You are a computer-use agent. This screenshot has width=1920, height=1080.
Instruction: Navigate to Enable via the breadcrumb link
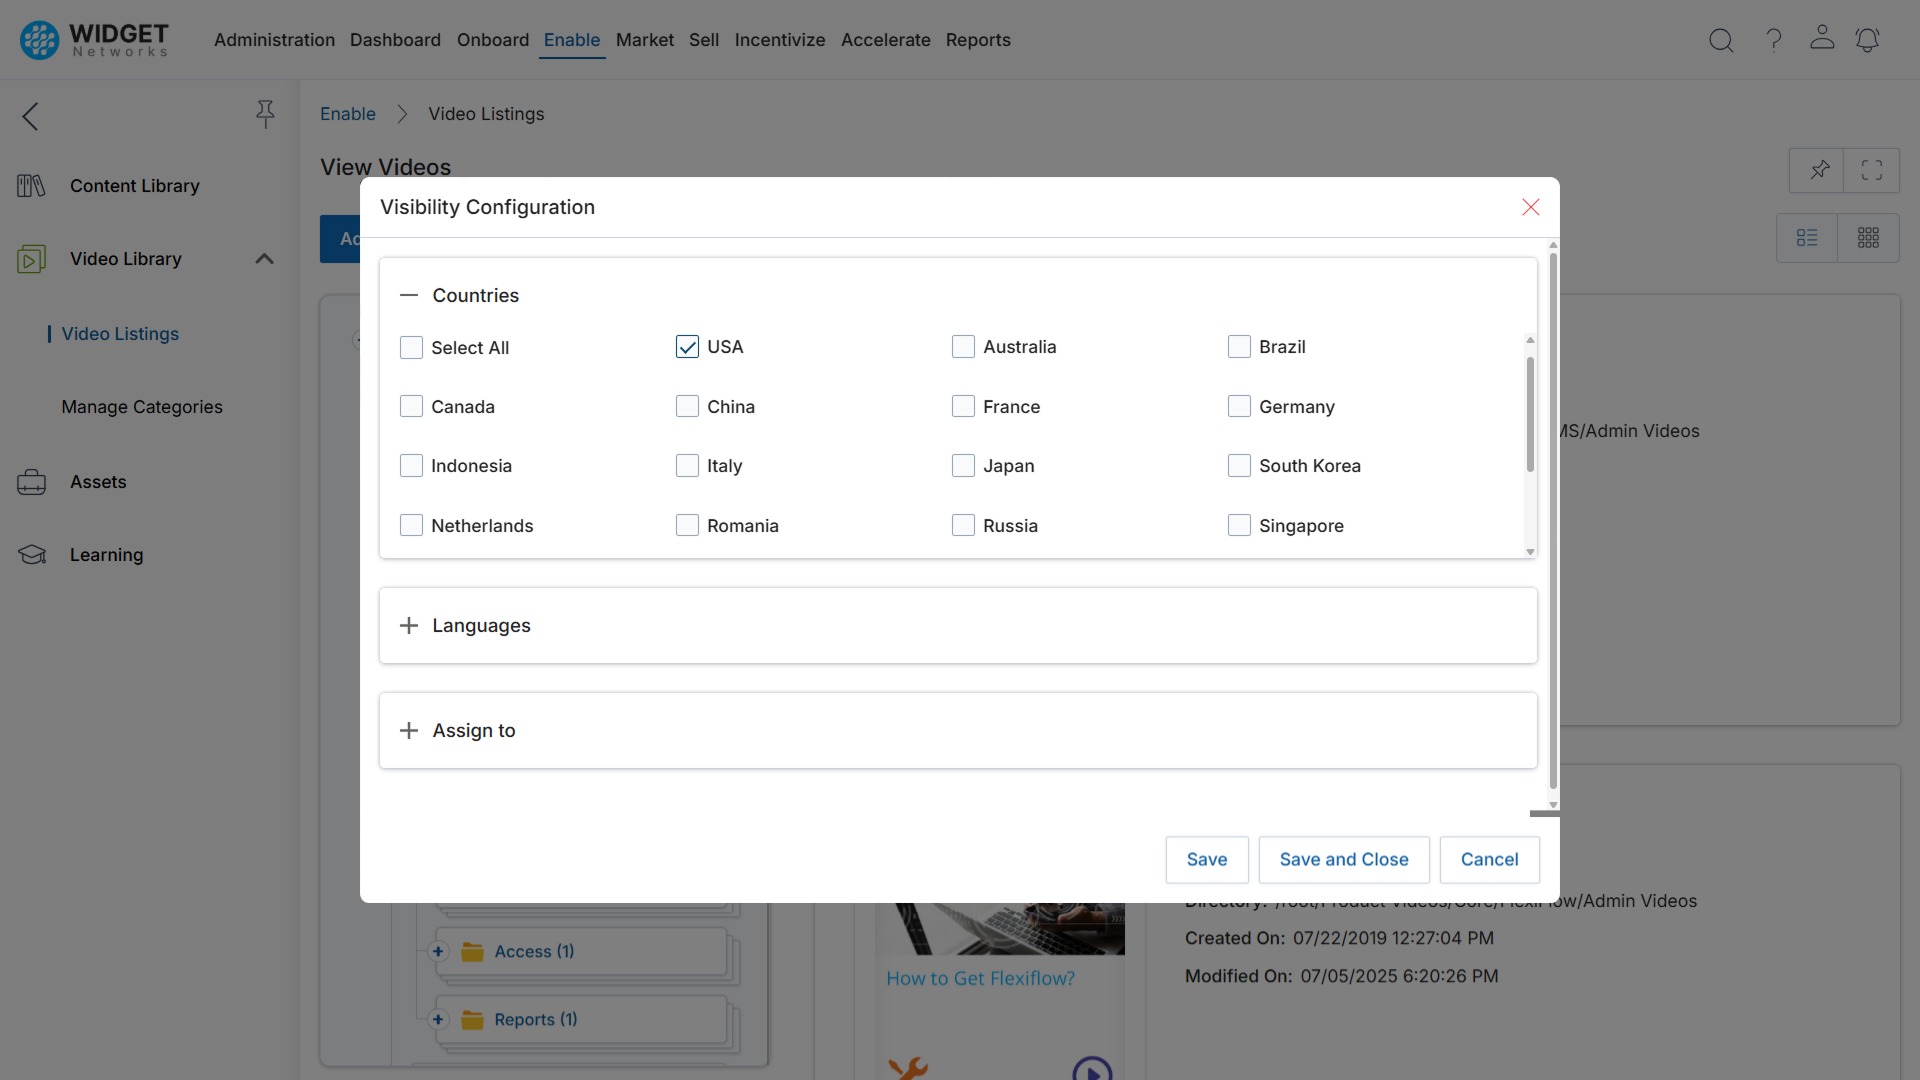(347, 113)
